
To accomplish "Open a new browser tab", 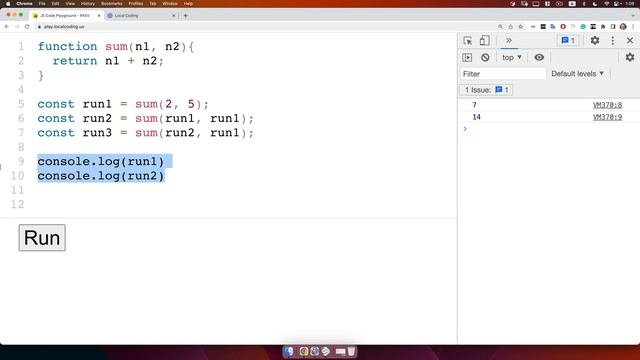I will pyautogui.click(x=186, y=16).
